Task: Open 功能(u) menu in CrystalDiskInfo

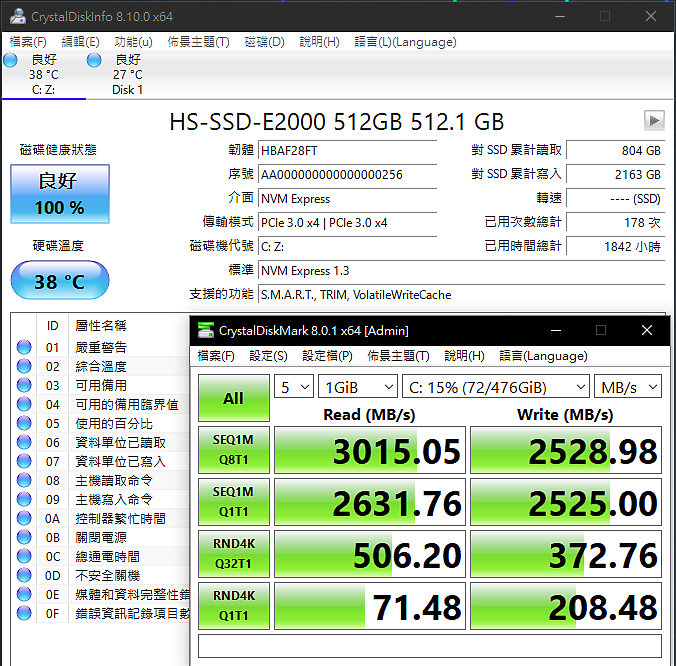Action: point(133,42)
